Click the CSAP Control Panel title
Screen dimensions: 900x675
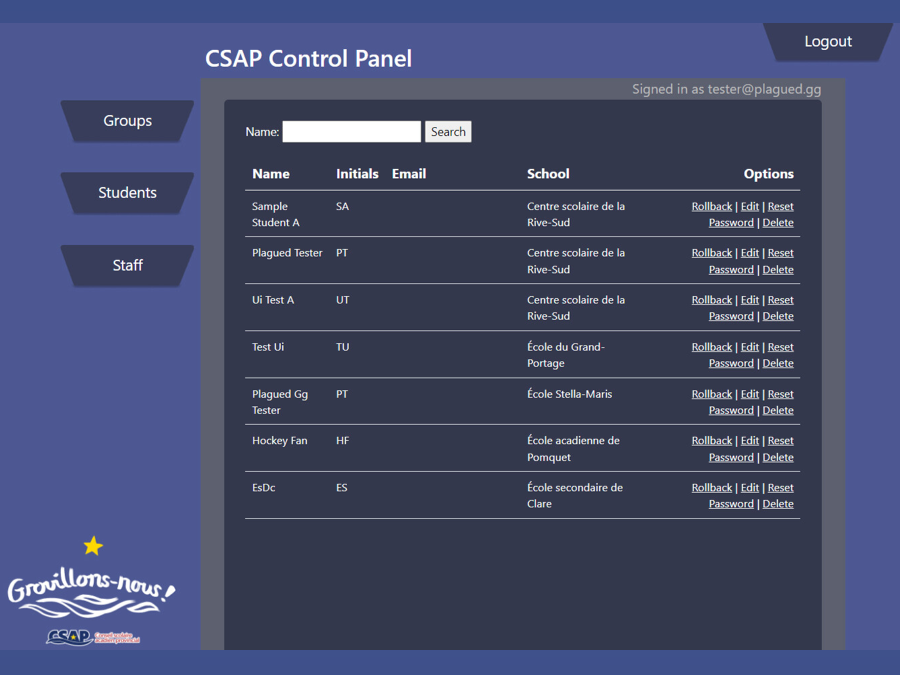[x=308, y=59]
